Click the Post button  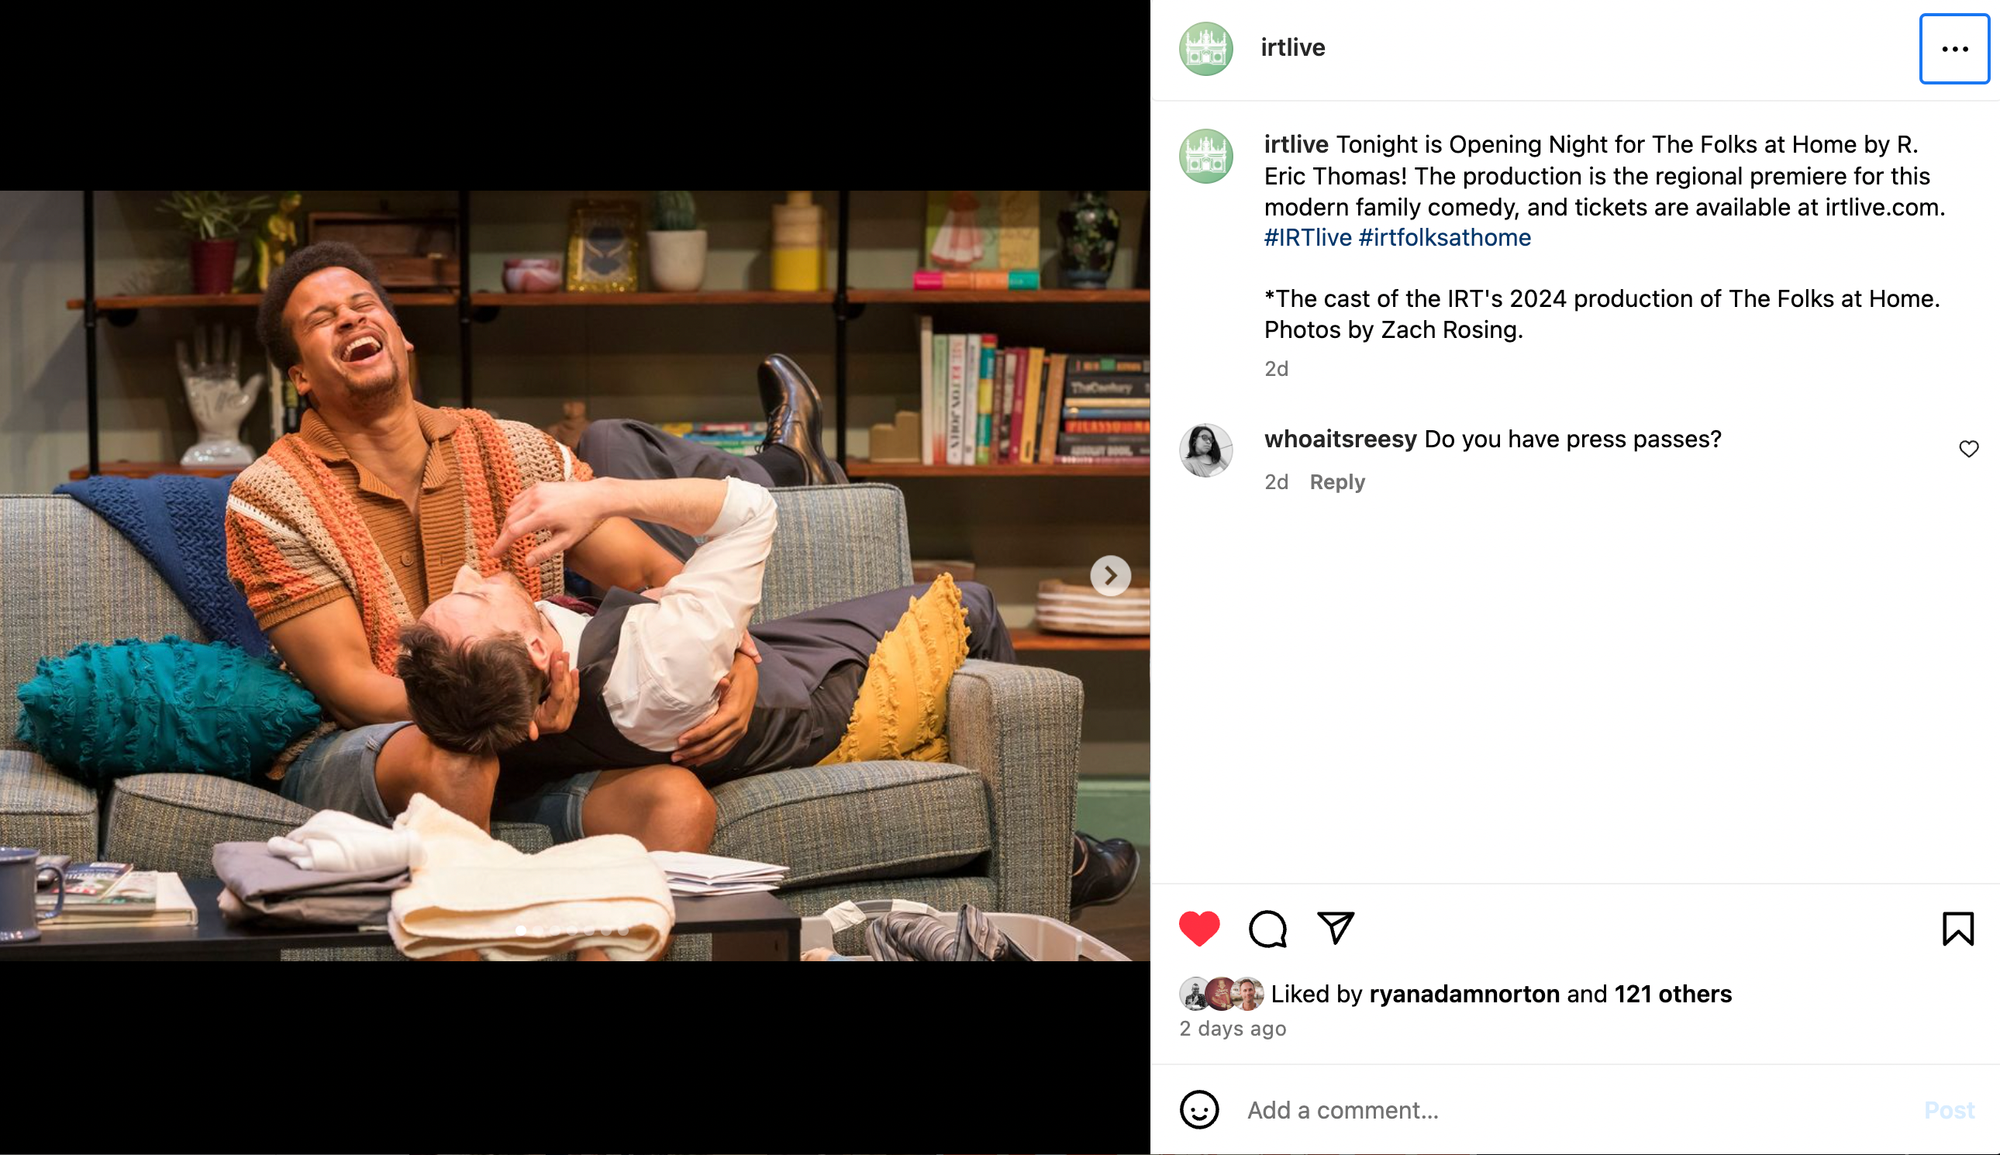coord(1949,1110)
